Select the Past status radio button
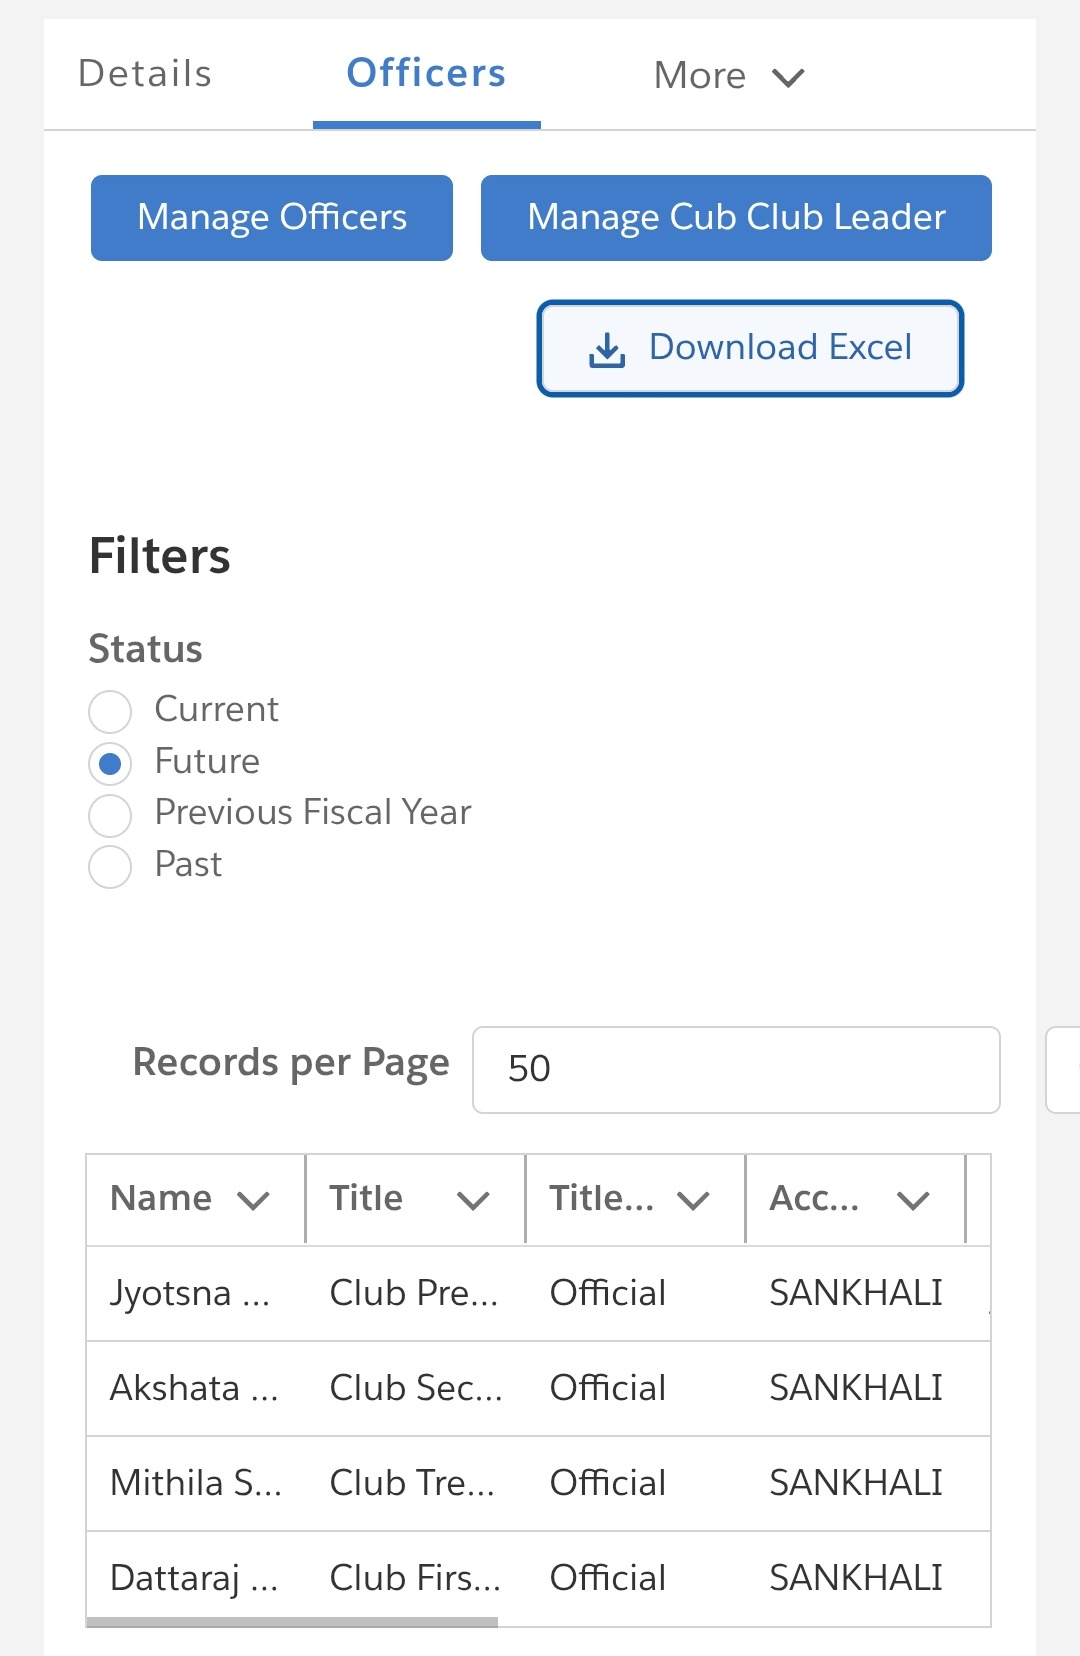 110,867
